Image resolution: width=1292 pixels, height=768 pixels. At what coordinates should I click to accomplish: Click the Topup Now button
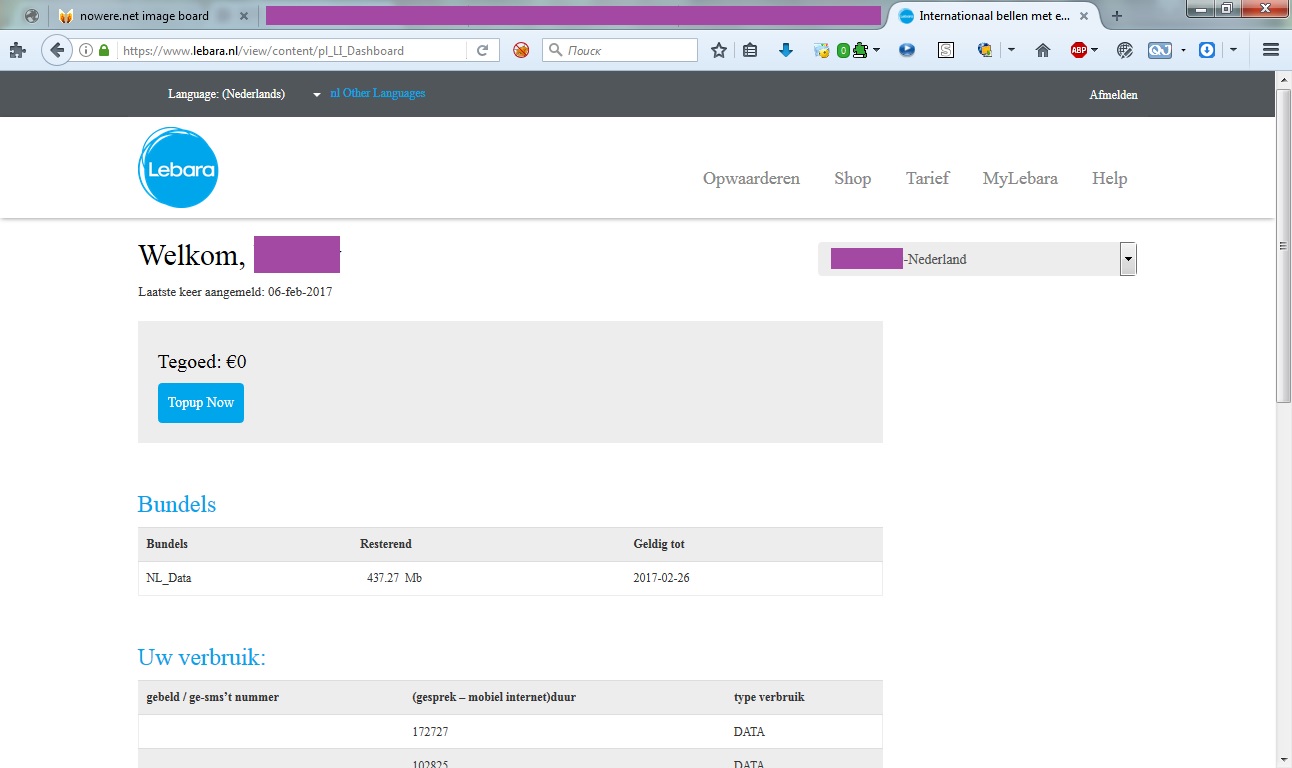coord(201,403)
